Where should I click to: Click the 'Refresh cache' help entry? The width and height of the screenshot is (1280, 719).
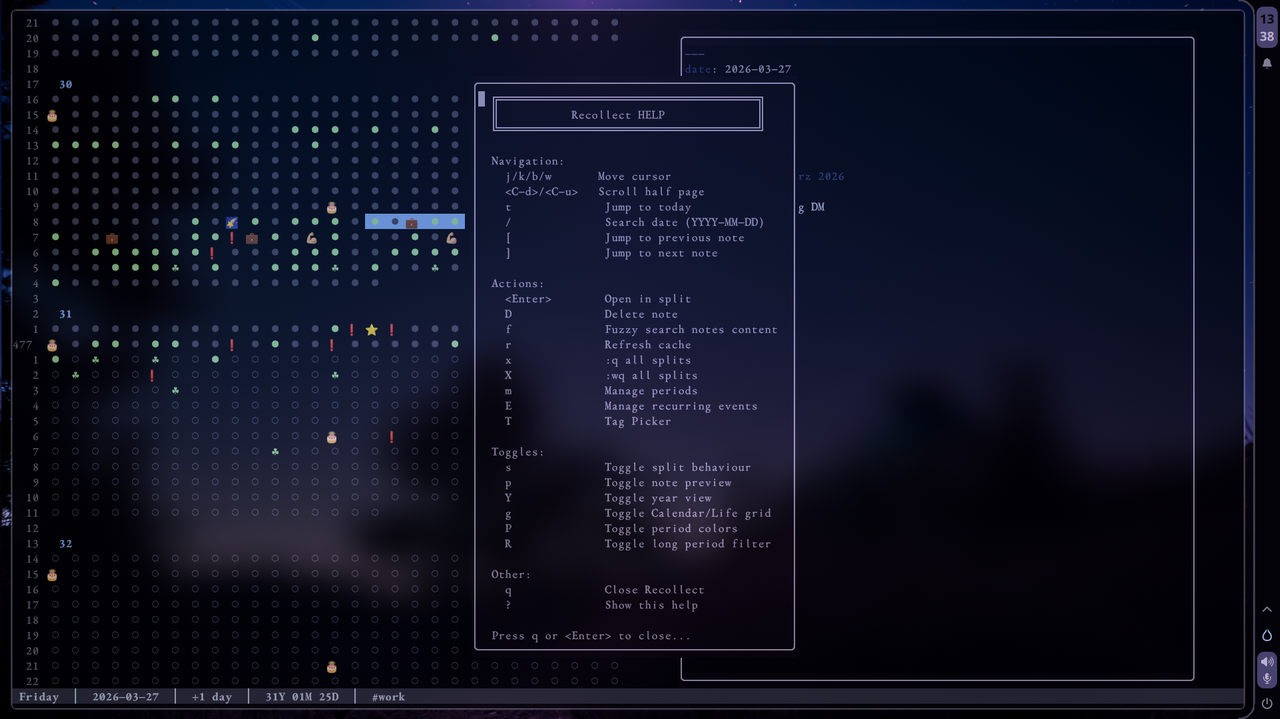[648, 345]
